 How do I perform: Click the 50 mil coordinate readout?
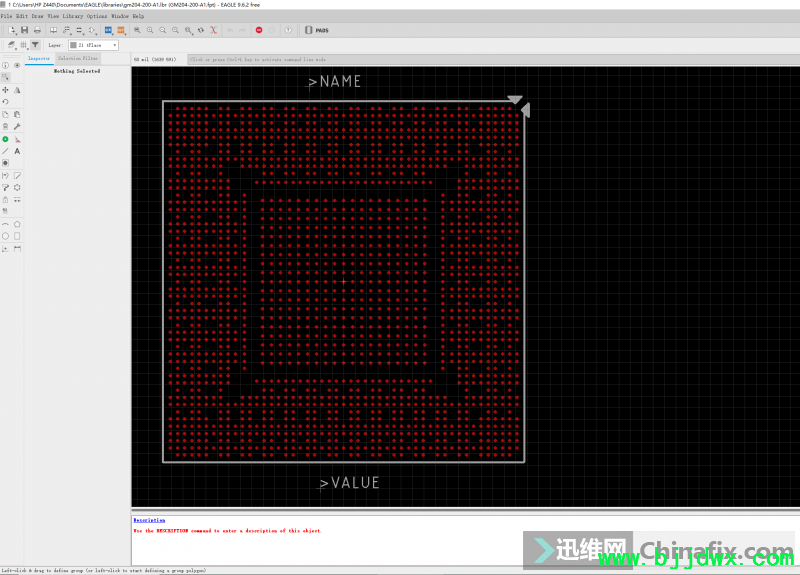[155, 59]
